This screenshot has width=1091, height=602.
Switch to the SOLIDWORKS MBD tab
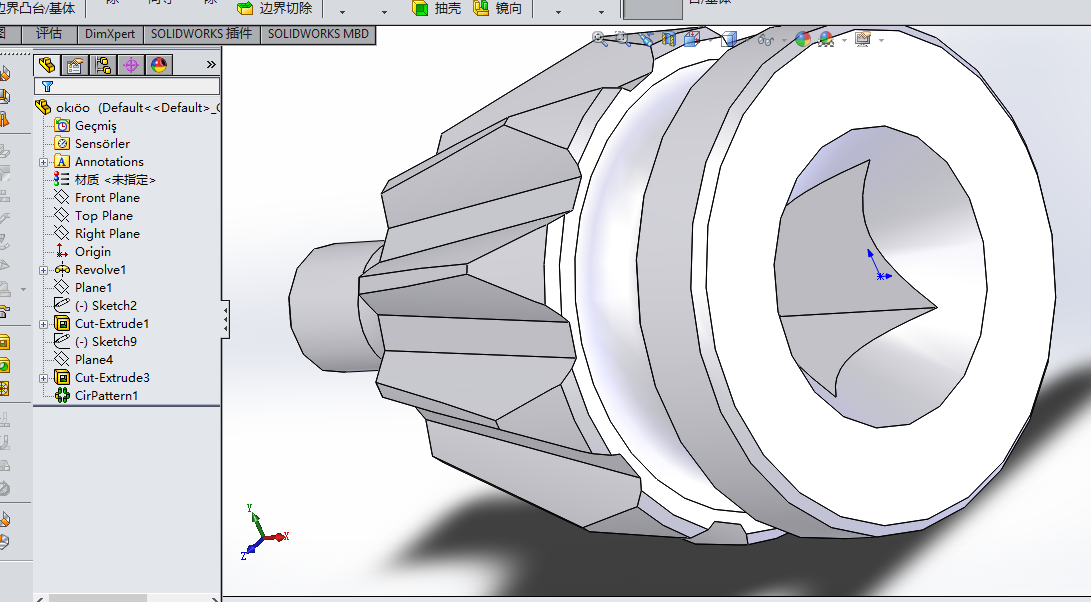[x=318, y=34]
